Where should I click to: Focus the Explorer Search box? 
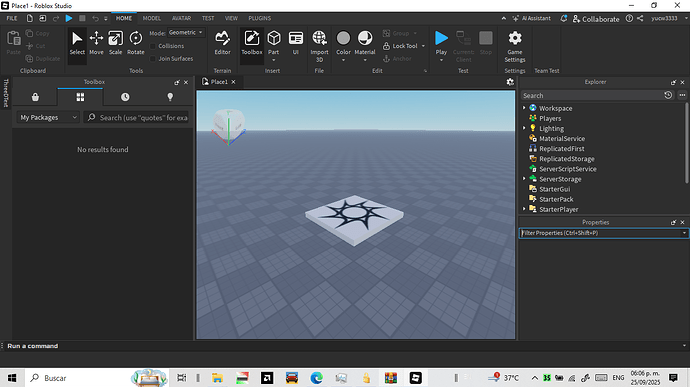coord(591,96)
